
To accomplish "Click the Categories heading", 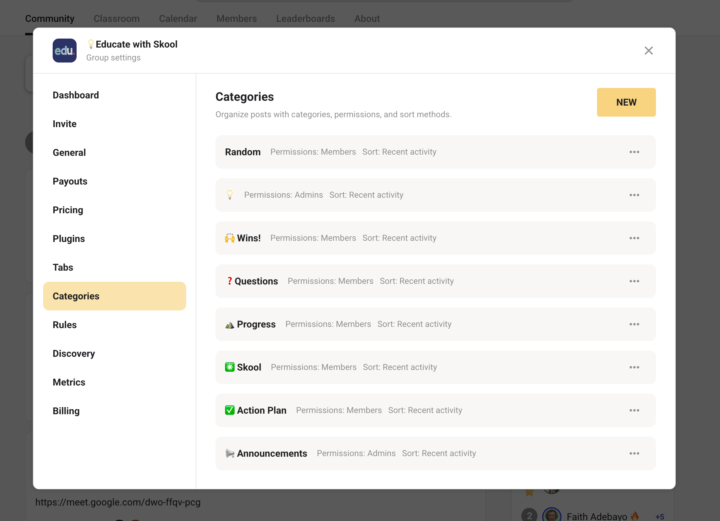I will tap(244, 97).
